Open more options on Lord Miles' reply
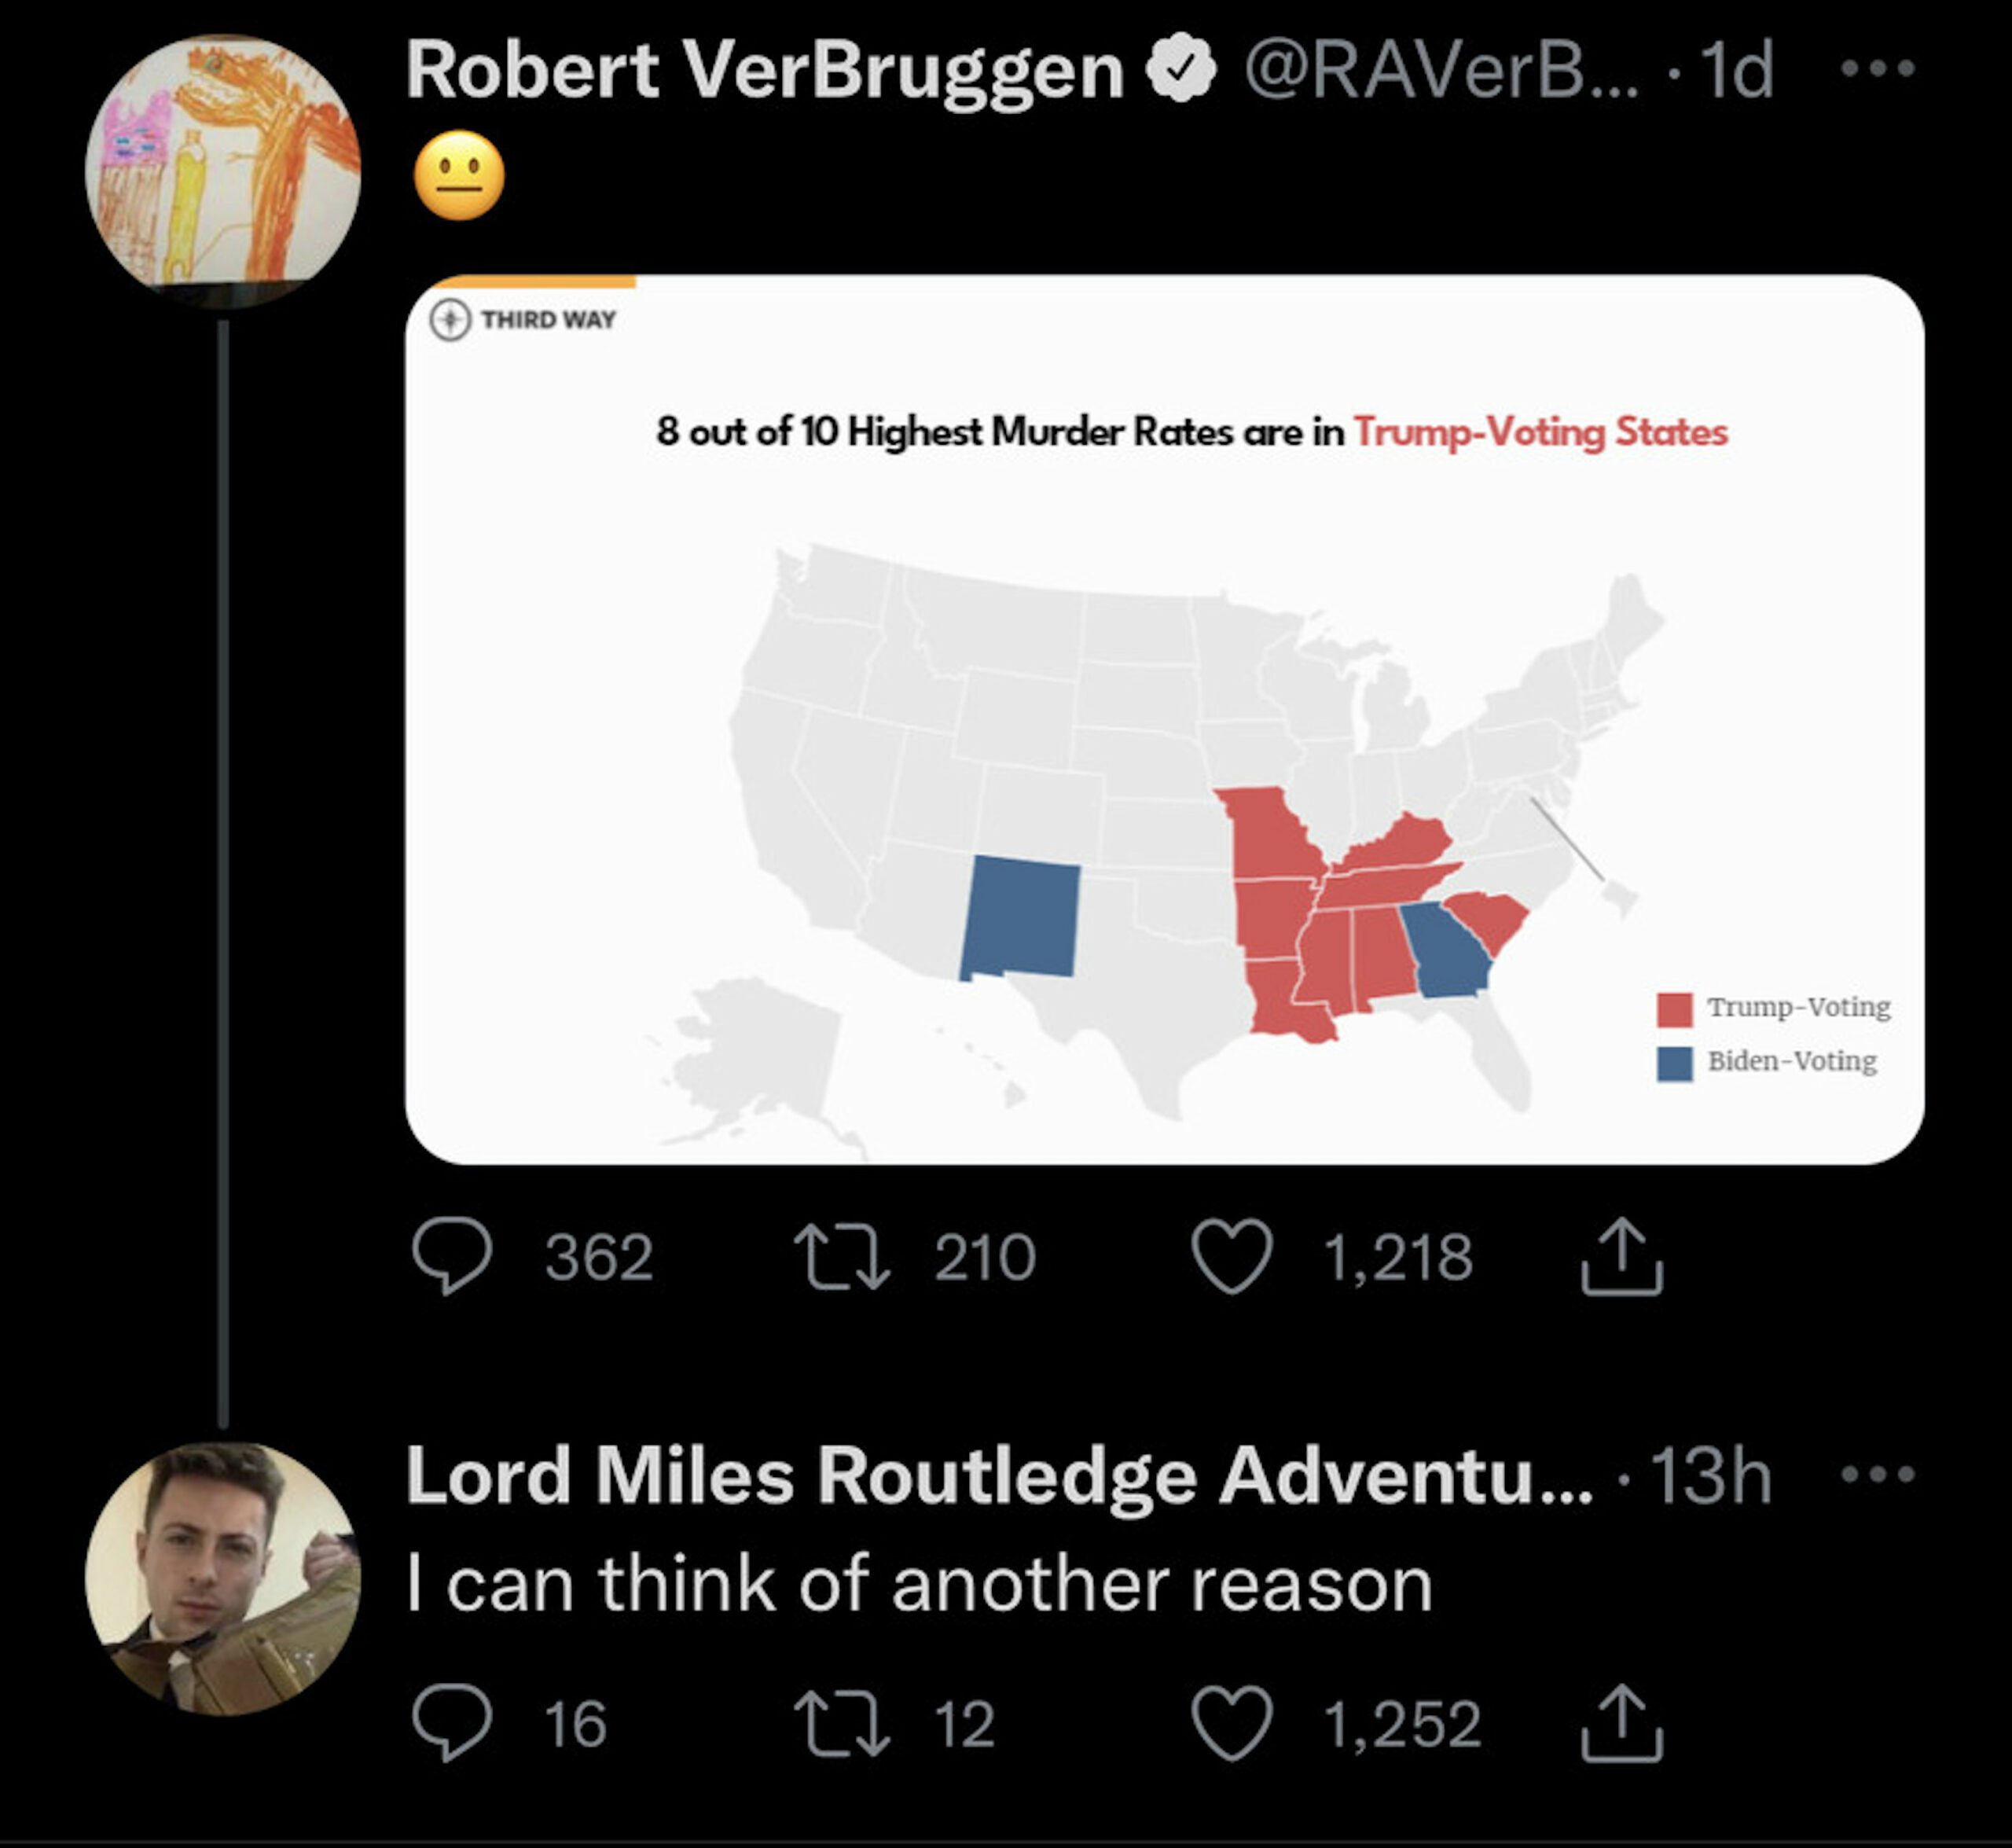 (1877, 1474)
